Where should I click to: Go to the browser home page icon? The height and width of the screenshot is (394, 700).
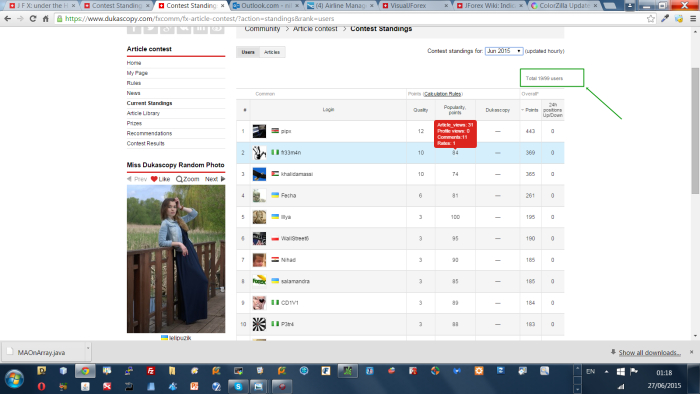click(46, 19)
